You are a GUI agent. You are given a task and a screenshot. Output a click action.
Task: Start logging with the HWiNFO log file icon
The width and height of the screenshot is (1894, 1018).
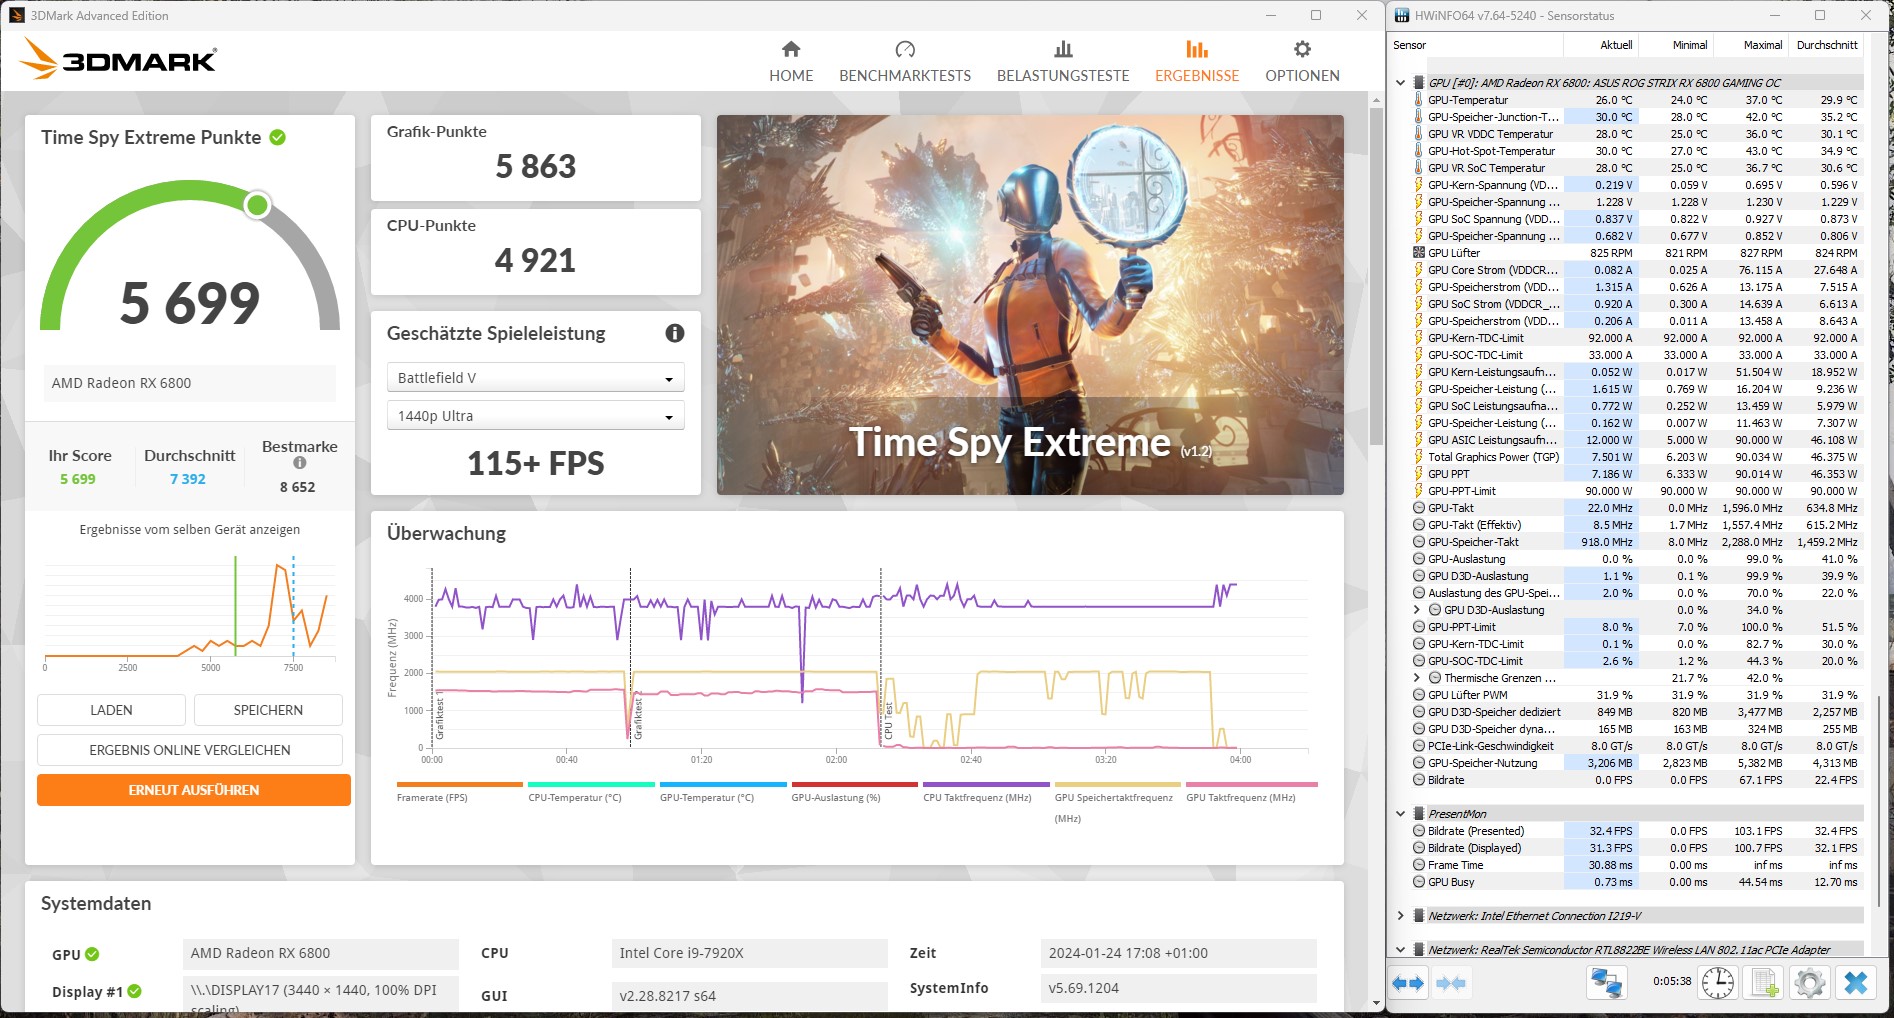click(x=1764, y=983)
